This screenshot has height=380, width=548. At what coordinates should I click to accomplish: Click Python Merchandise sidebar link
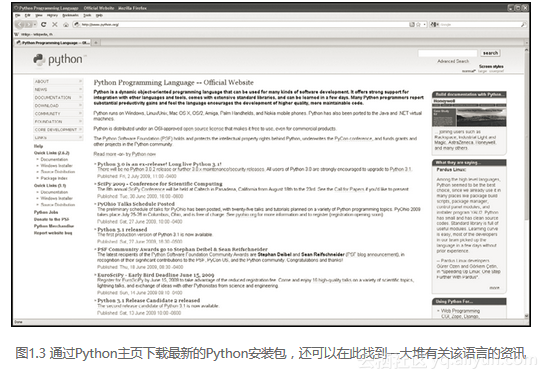tap(54, 226)
